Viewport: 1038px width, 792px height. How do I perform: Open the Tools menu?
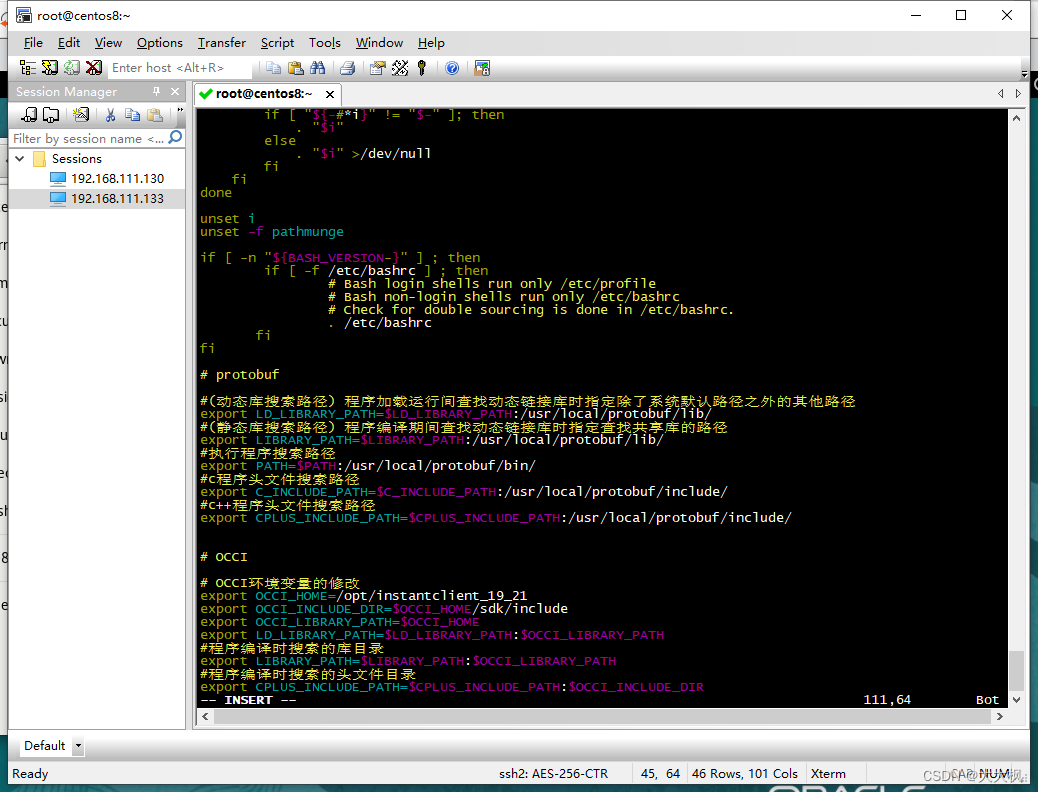click(x=324, y=42)
